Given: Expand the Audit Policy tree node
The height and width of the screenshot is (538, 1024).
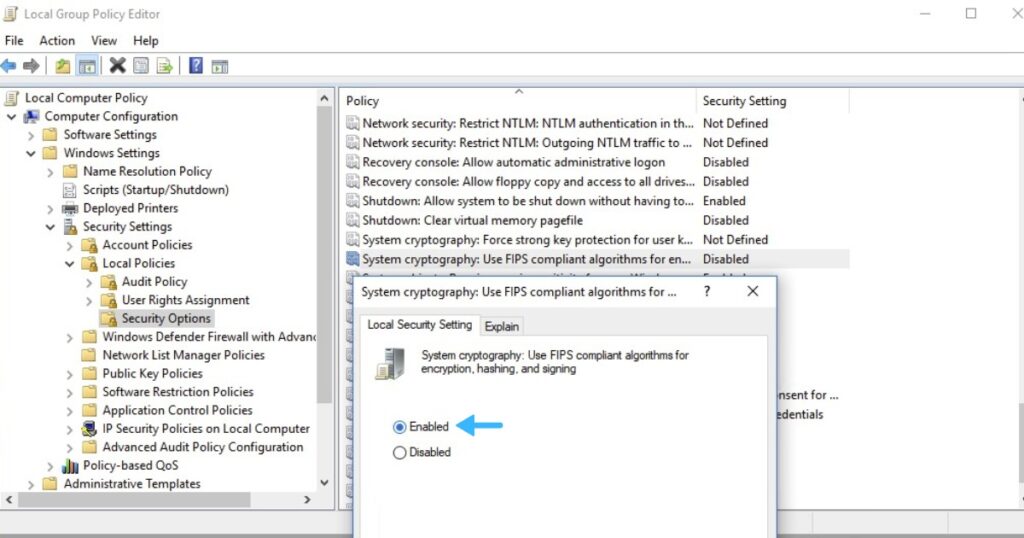Looking at the screenshot, I should 89,282.
